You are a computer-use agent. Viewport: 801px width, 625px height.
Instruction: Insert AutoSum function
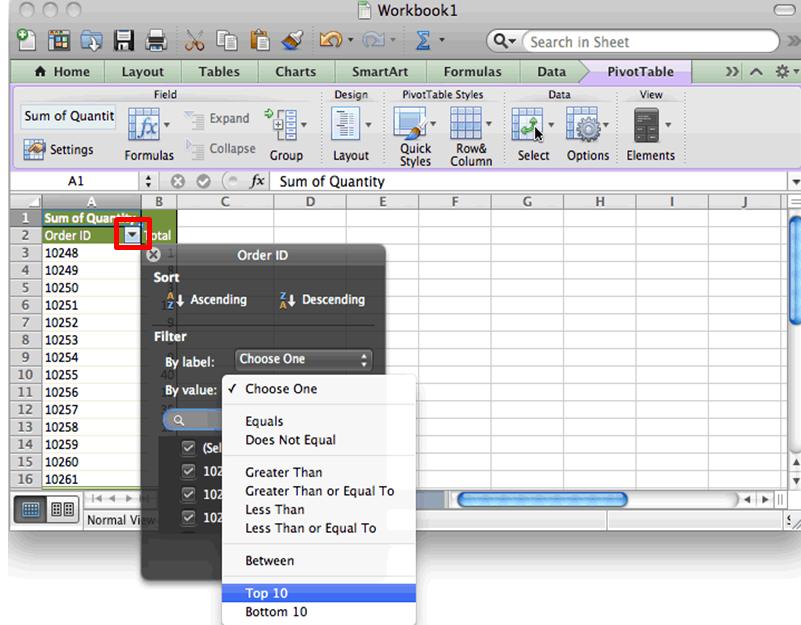422,40
